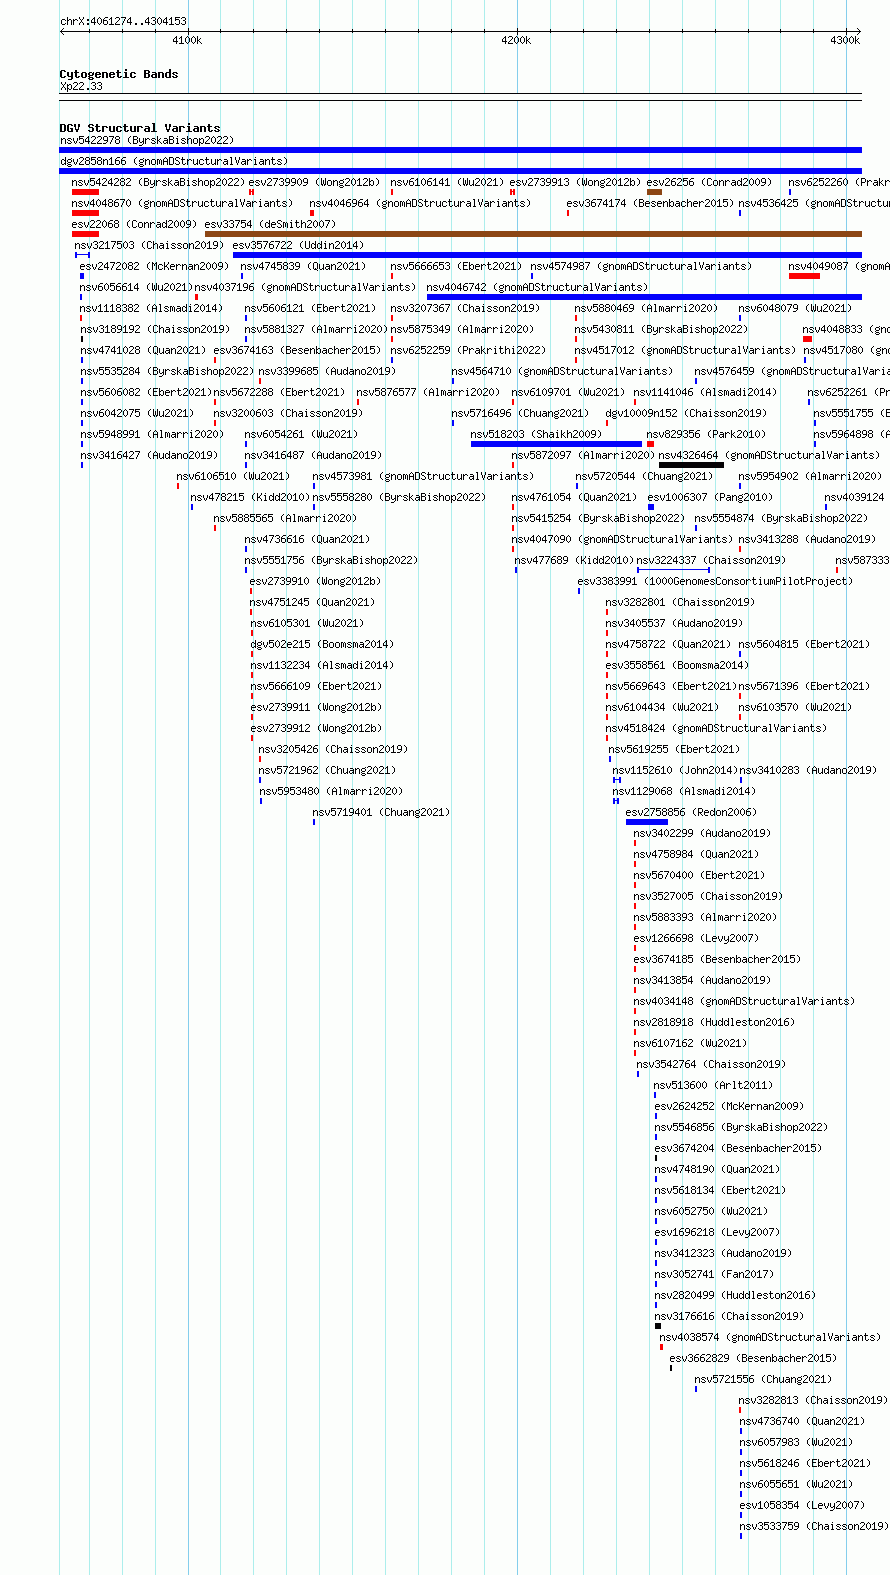Select dgv10009n152 (Chaisson2019) label
The image size is (890, 1575).
point(686,414)
